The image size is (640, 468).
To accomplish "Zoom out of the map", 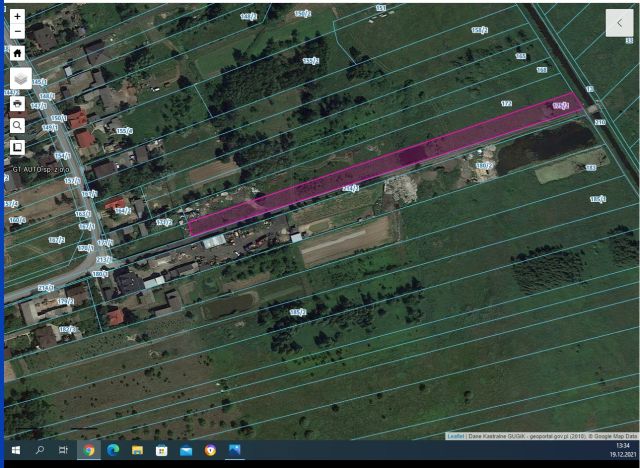I will pyautogui.click(x=17, y=31).
